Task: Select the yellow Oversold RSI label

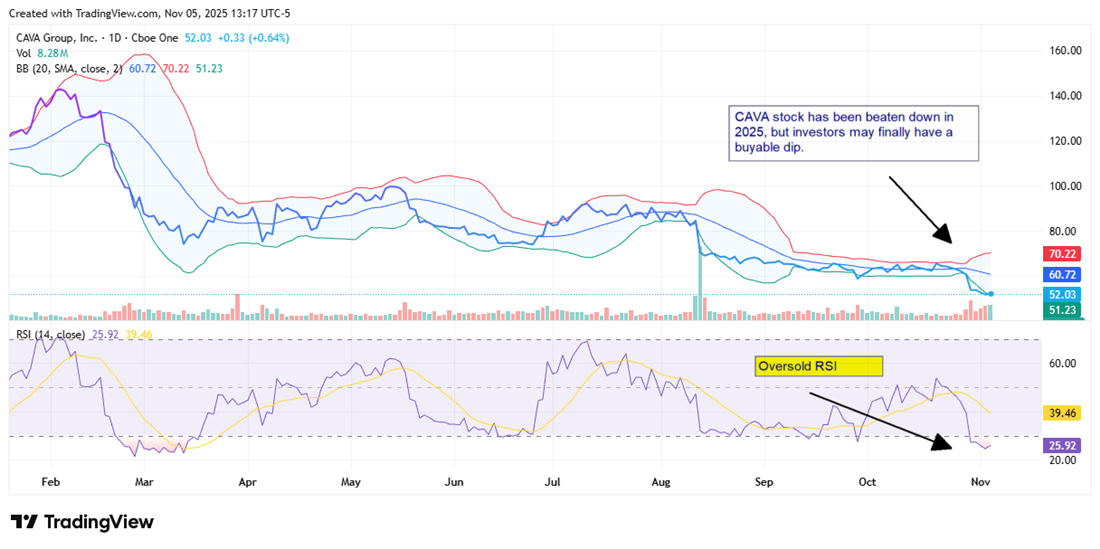Action: coord(817,366)
